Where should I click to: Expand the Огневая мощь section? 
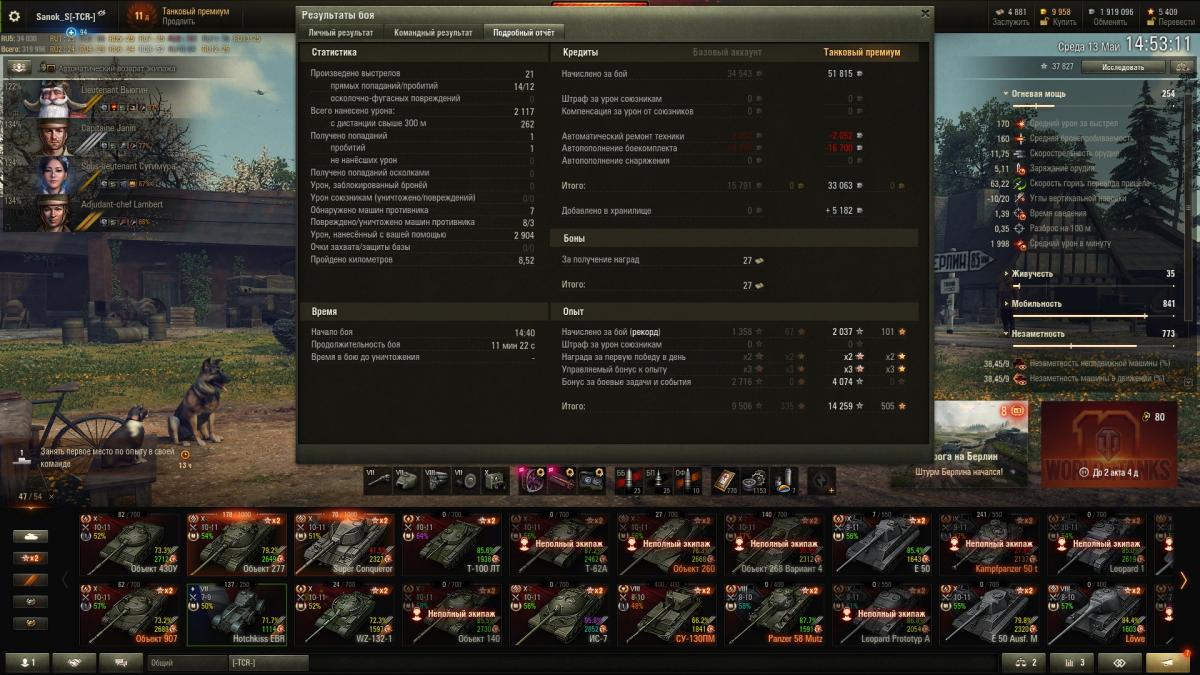(x=1038, y=94)
